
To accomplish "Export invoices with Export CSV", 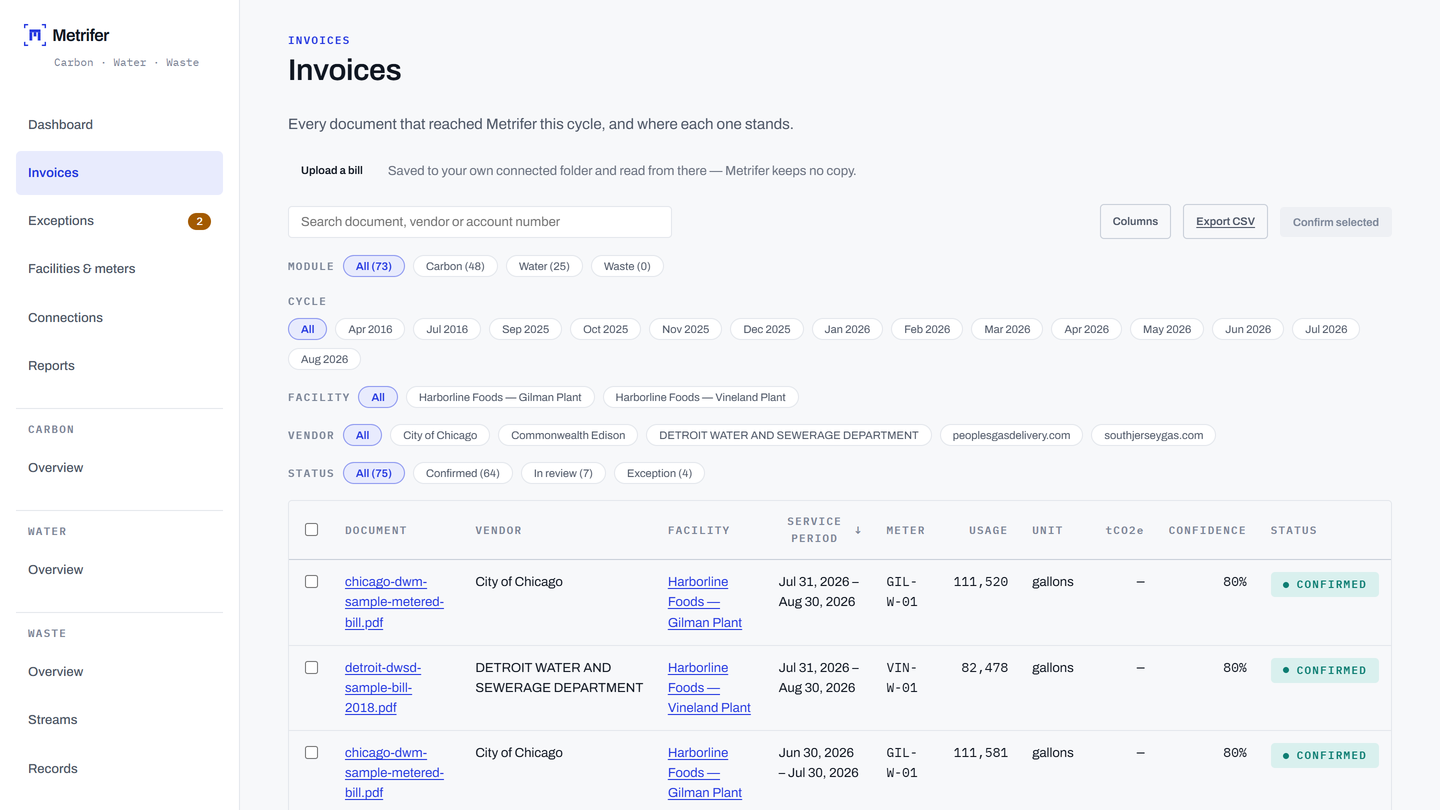I will coord(1225,222).
